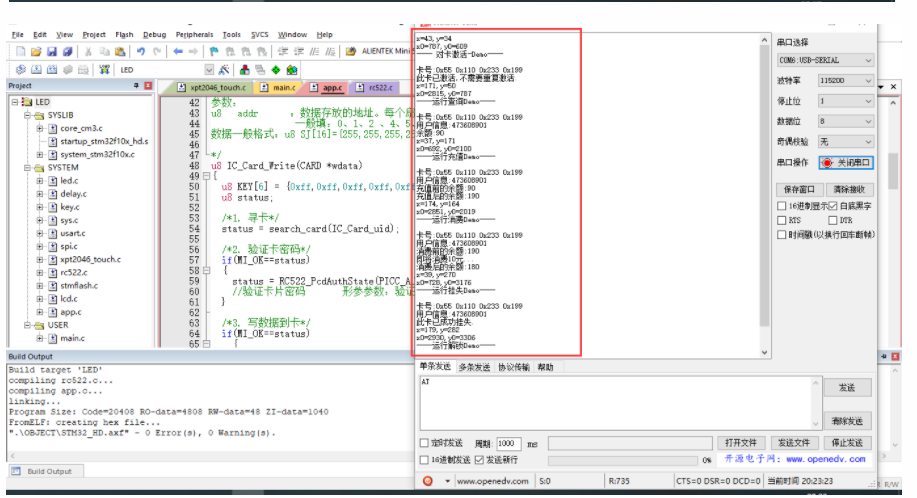Insert bookmark using the flag icon
The width and height of the screenshot is (917, 498).
pos(214,51)
